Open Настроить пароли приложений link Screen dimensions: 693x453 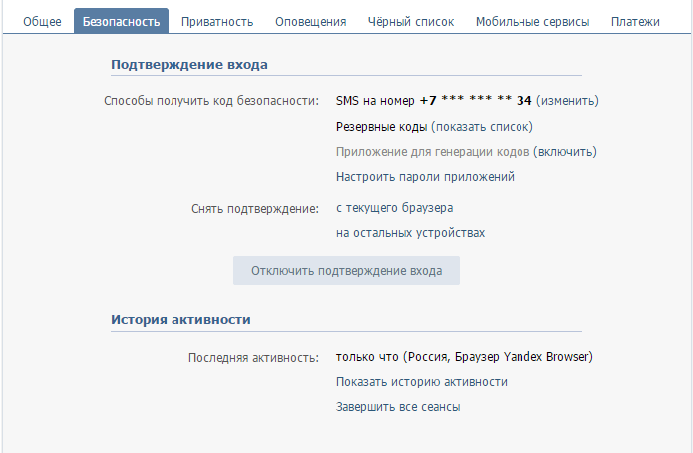(425, 177)
